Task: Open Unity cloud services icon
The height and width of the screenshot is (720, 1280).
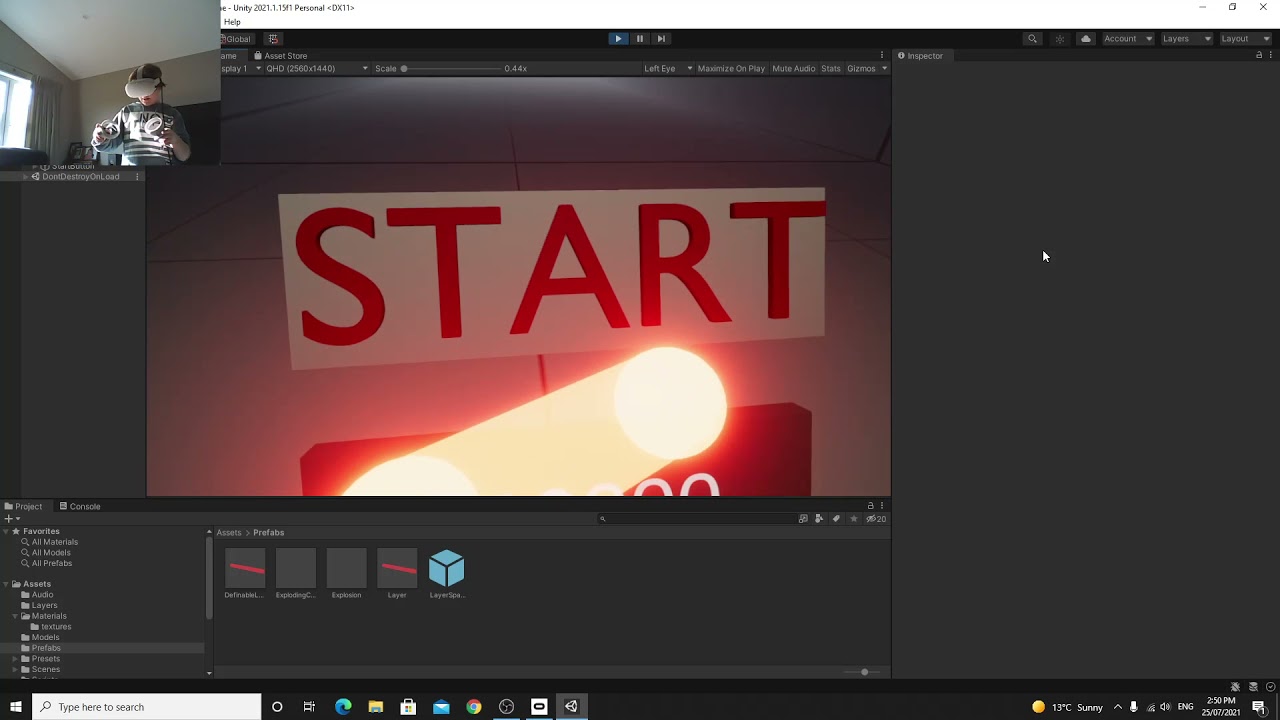Action: (1086, 39)
